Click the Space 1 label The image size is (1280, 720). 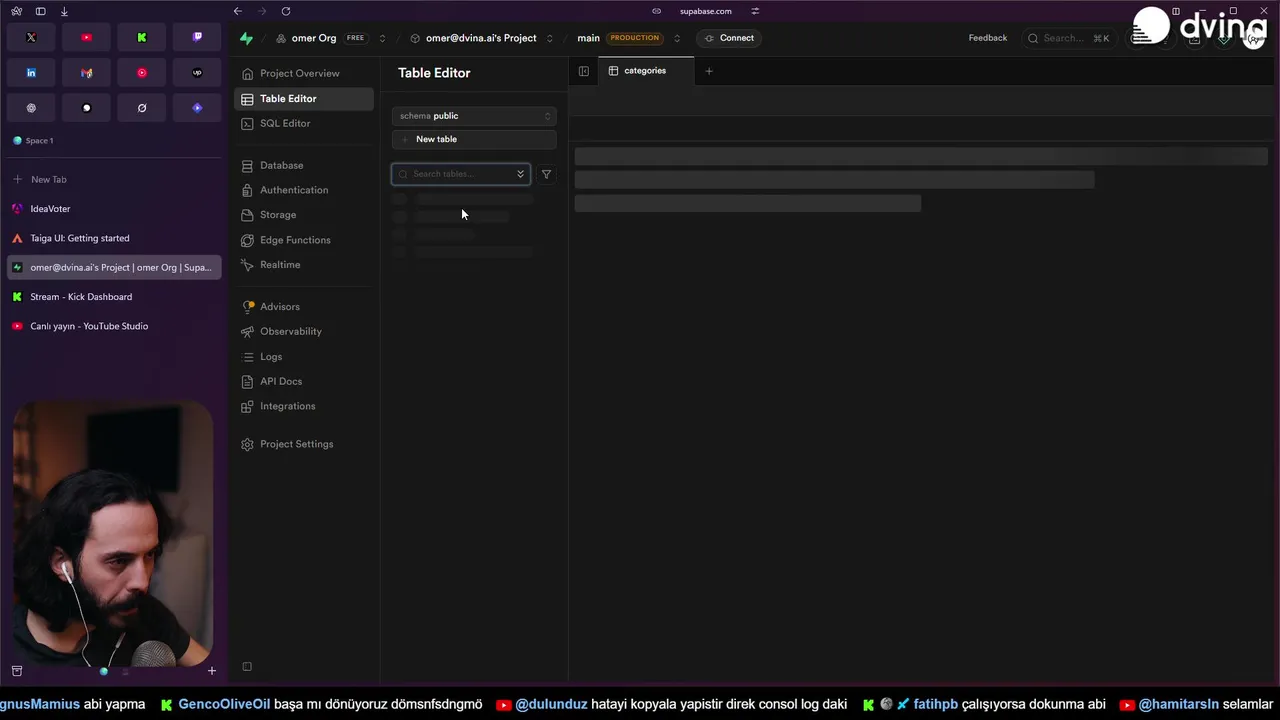[39, 141]
